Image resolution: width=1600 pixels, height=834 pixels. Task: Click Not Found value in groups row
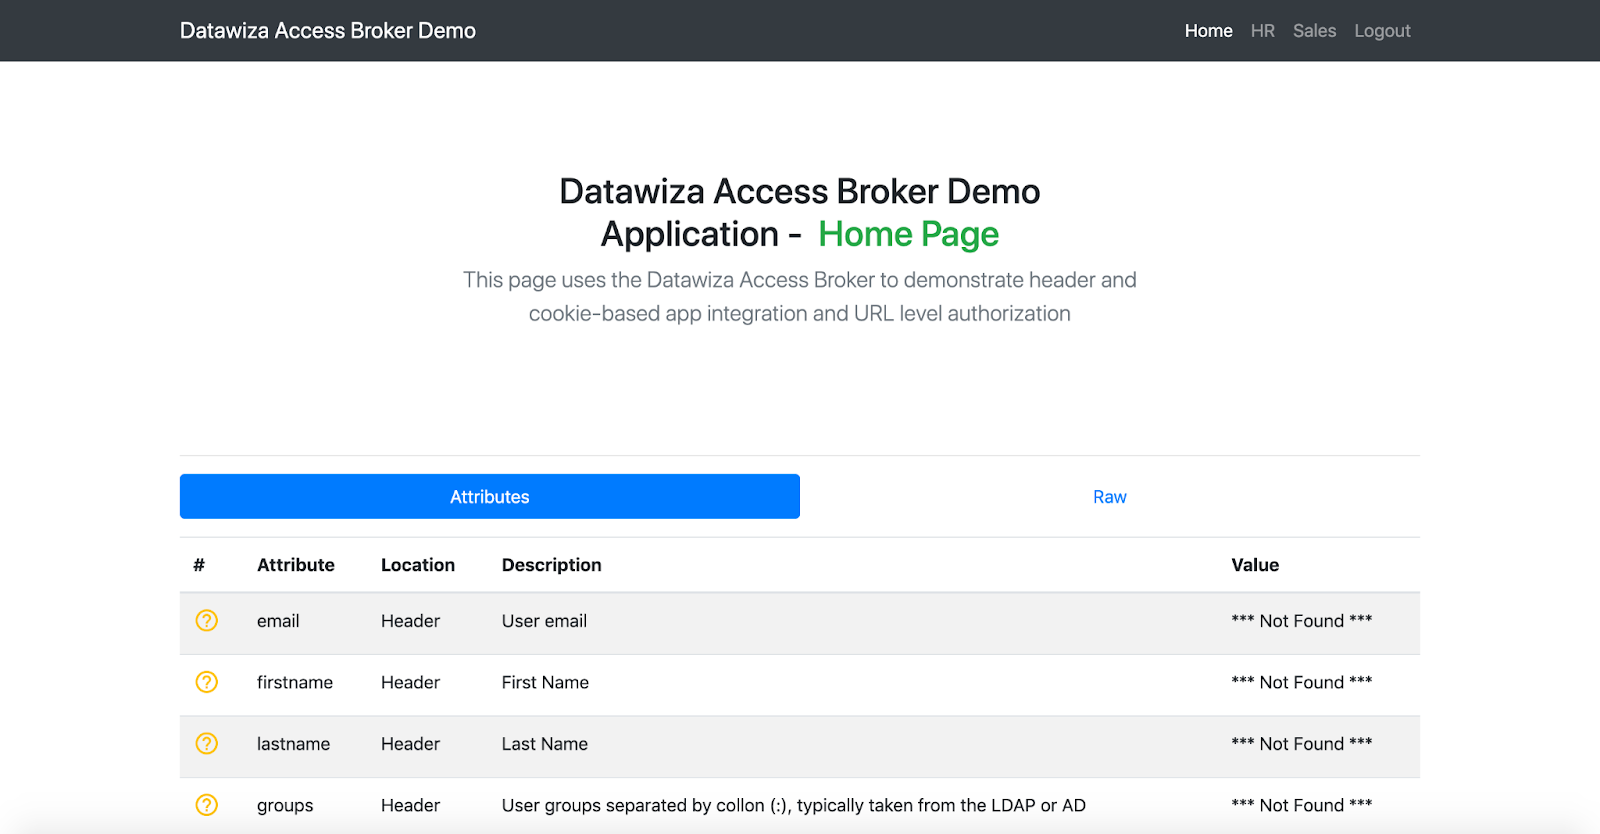pyautogui.click(x=1302, y=805)
